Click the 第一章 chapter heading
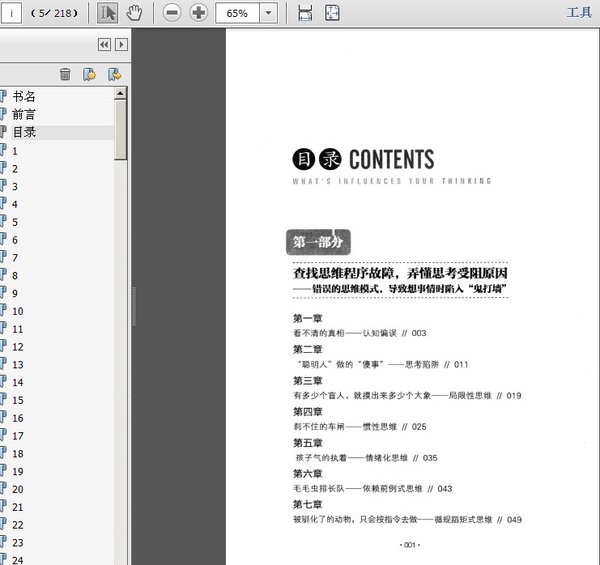 pyautogui.click(x=308, y=318)
